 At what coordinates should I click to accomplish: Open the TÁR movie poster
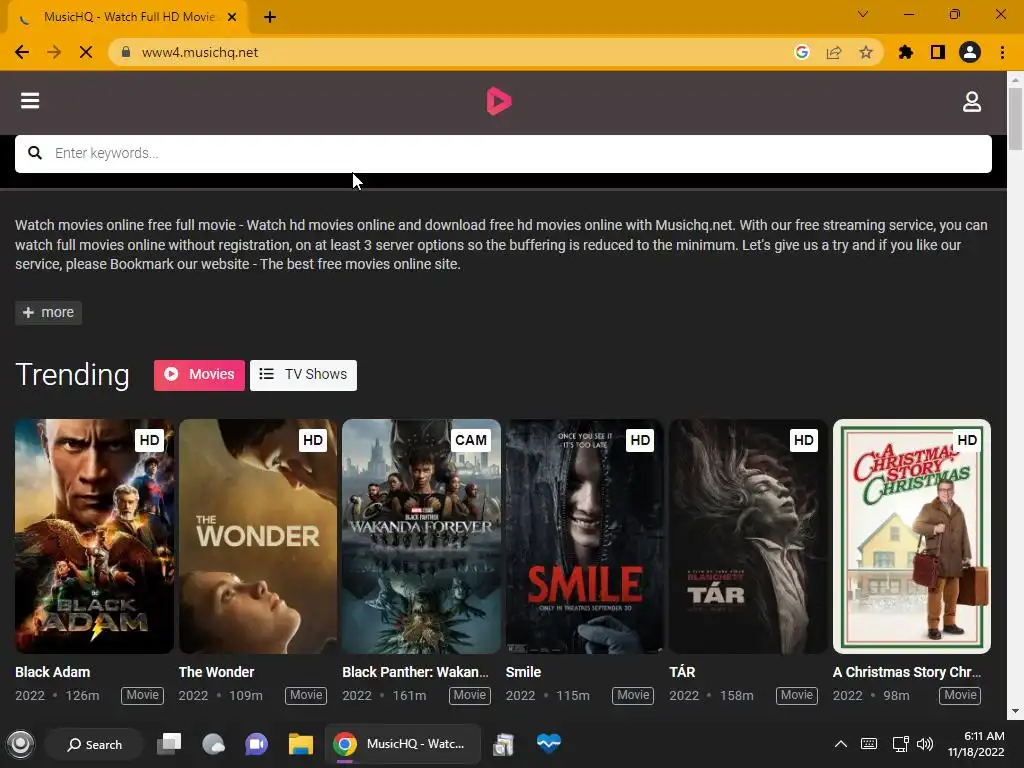(x=748, y=536)
